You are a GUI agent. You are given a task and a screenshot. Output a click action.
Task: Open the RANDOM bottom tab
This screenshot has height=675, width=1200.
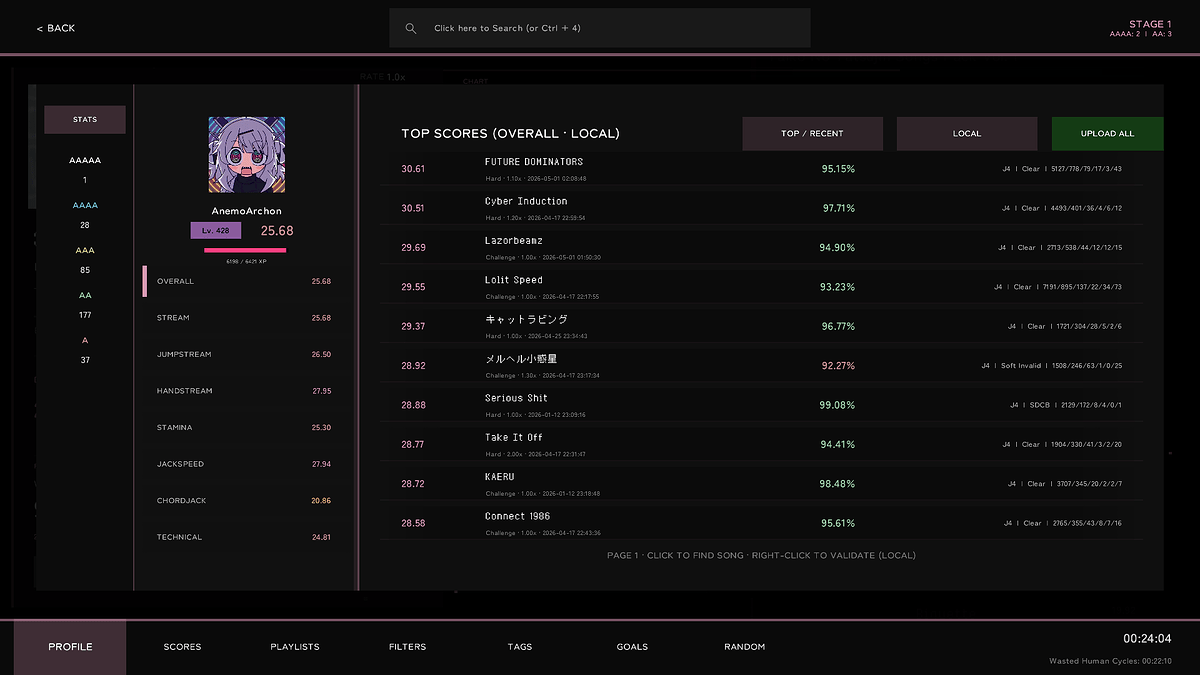[x=744, y=647]
